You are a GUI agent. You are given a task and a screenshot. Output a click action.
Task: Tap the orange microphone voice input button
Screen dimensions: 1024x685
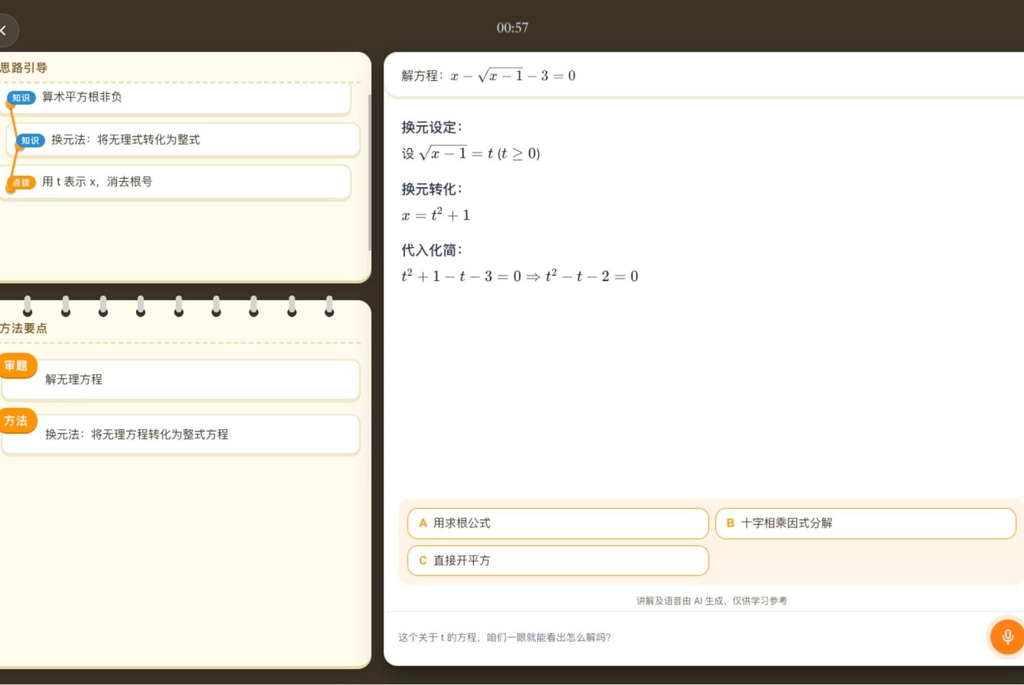(x=1007, y=637)
